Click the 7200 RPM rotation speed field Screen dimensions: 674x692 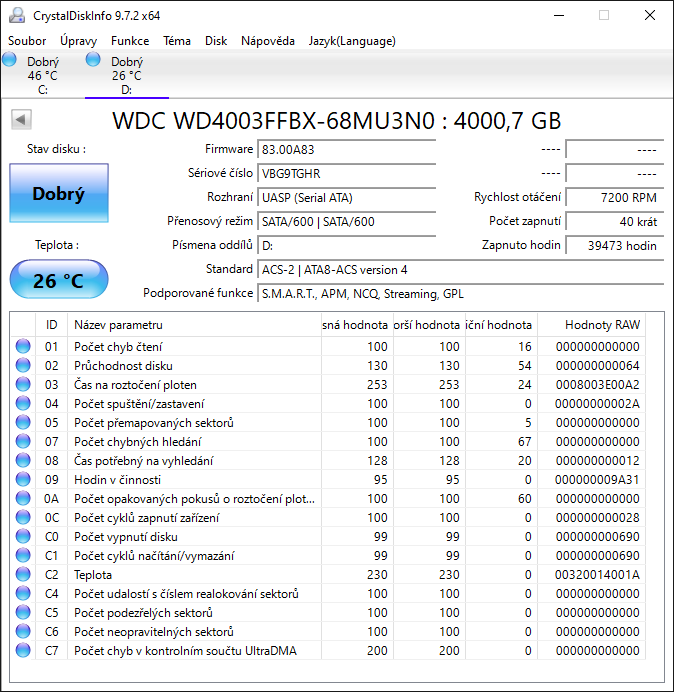(x=614, y=197)
